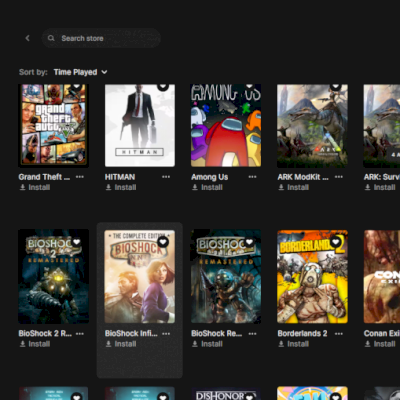Favorite BioShock 2 Remastered with heart icon
Screen dimensions: 400x400
pyautogui.click(x=77, y=242)
